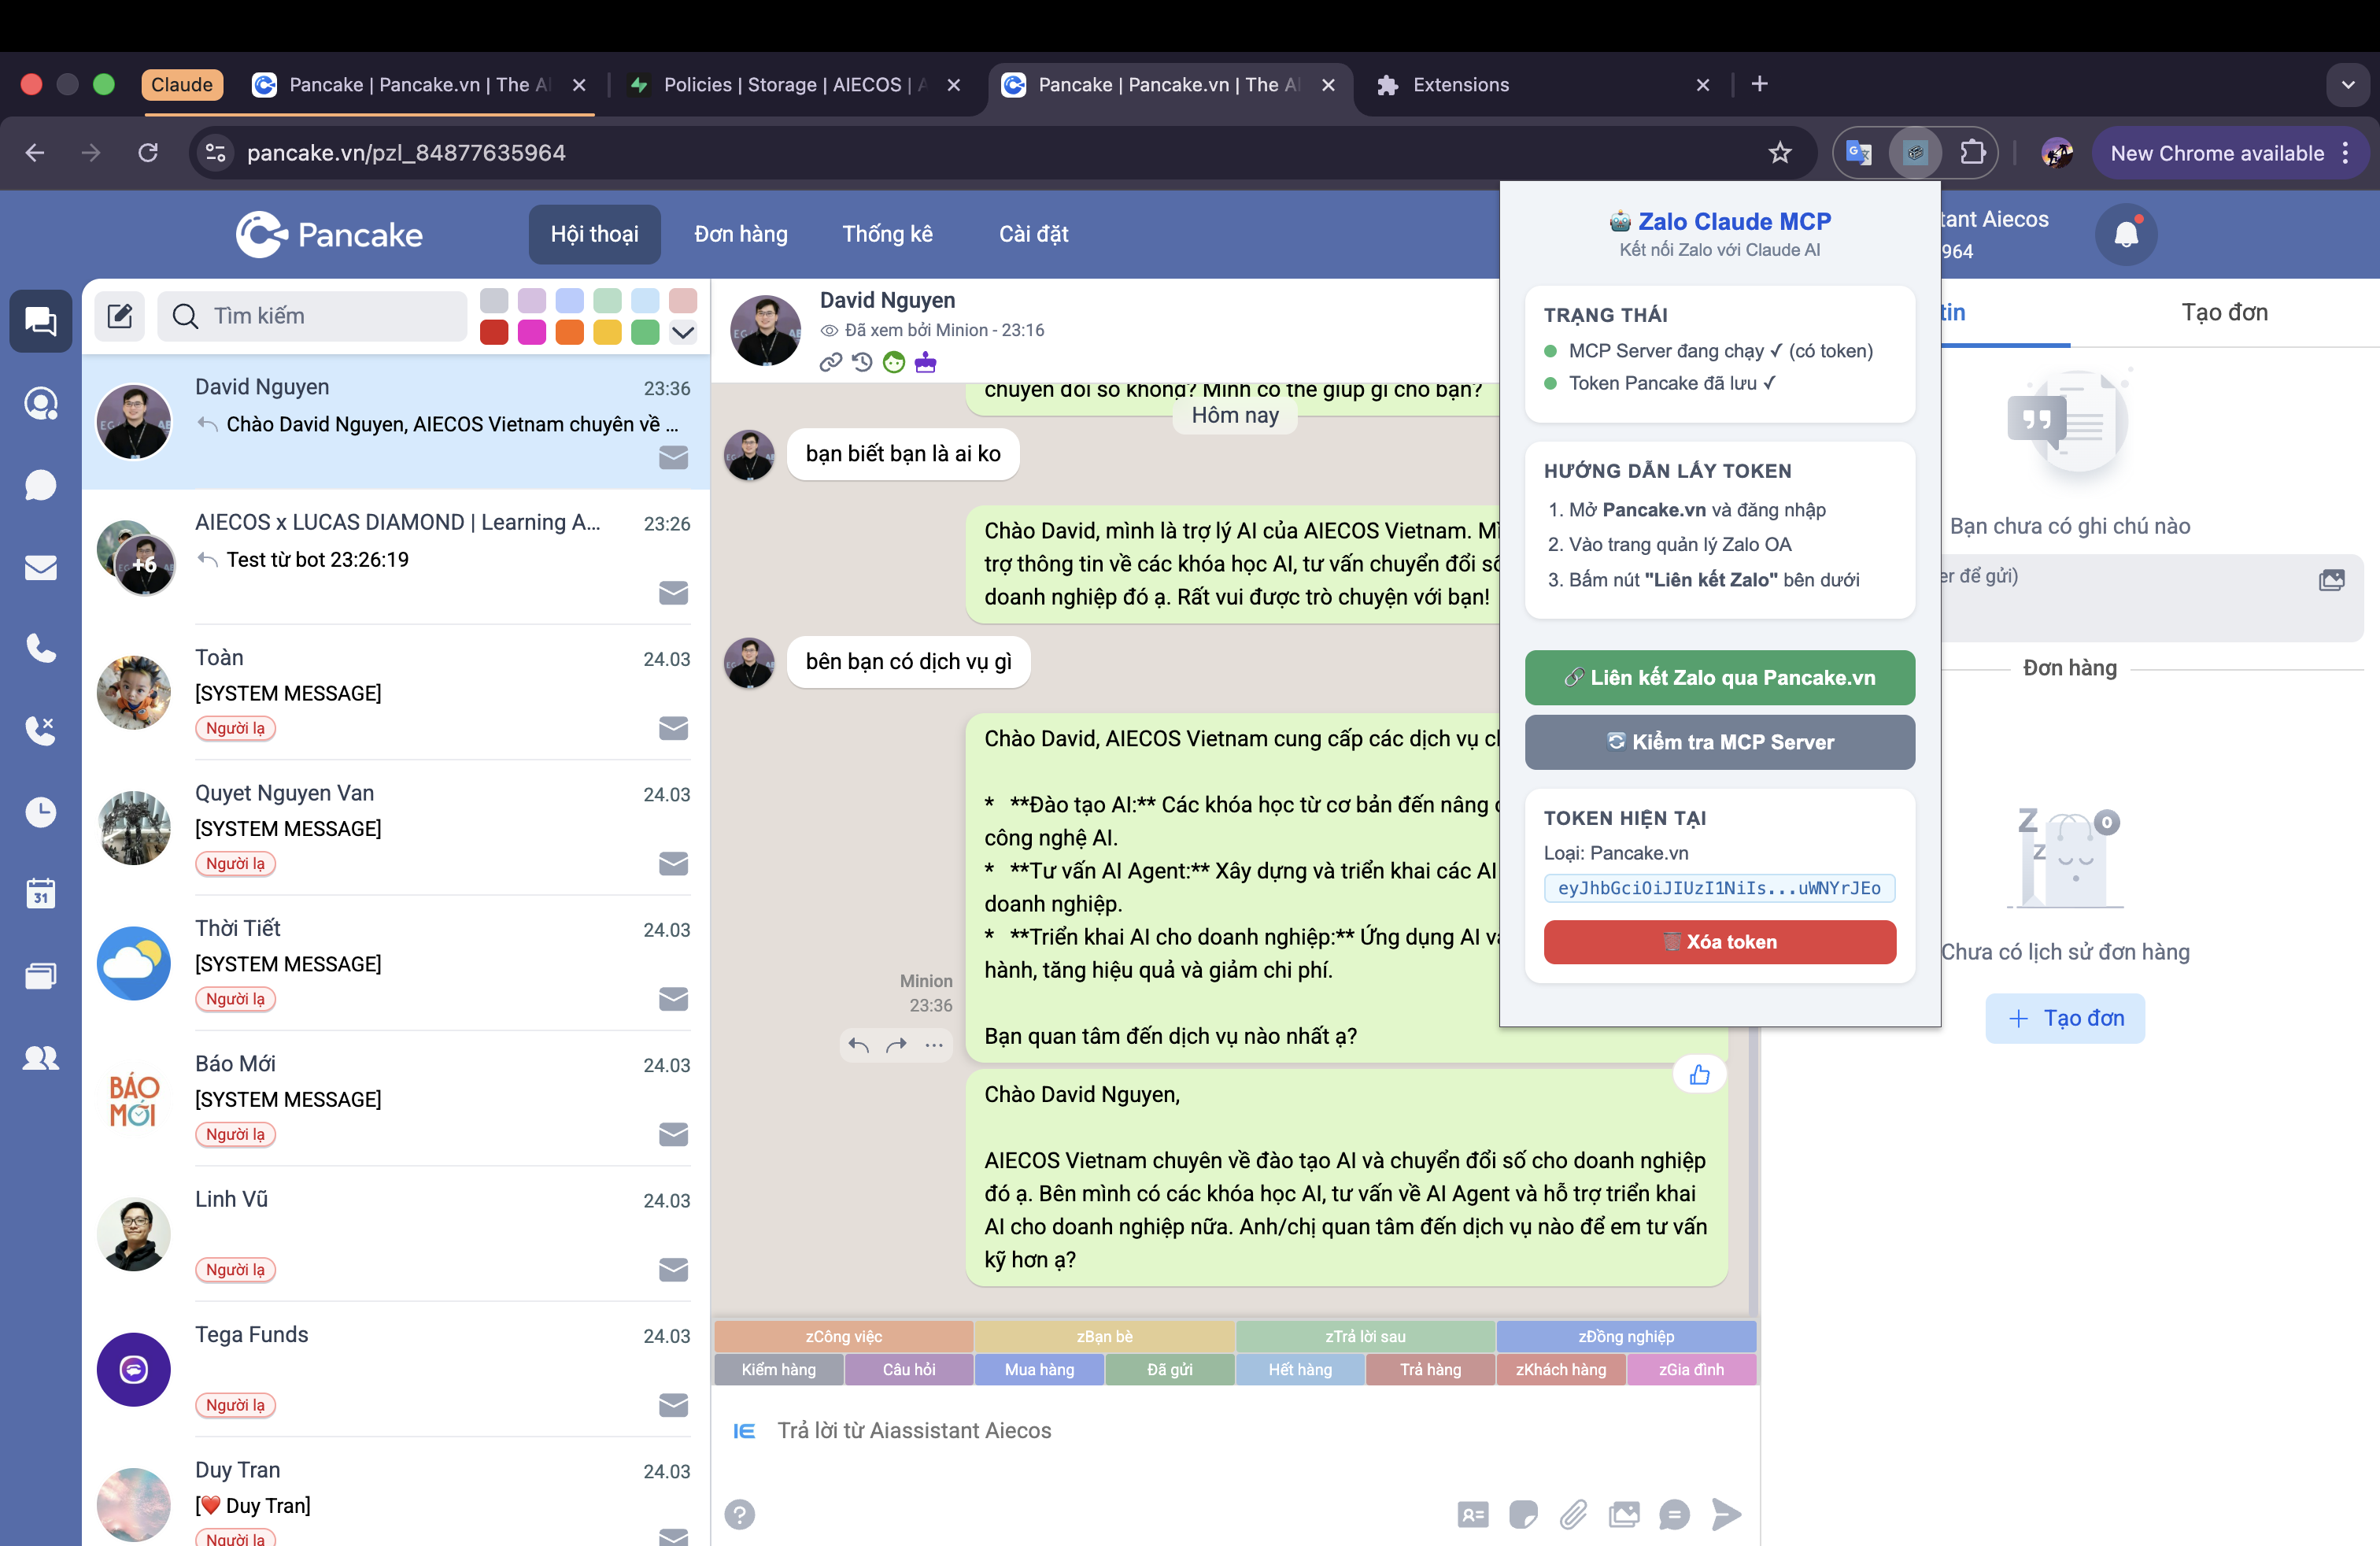Open the clock history sidebar icon

click(x=40, y=812)
